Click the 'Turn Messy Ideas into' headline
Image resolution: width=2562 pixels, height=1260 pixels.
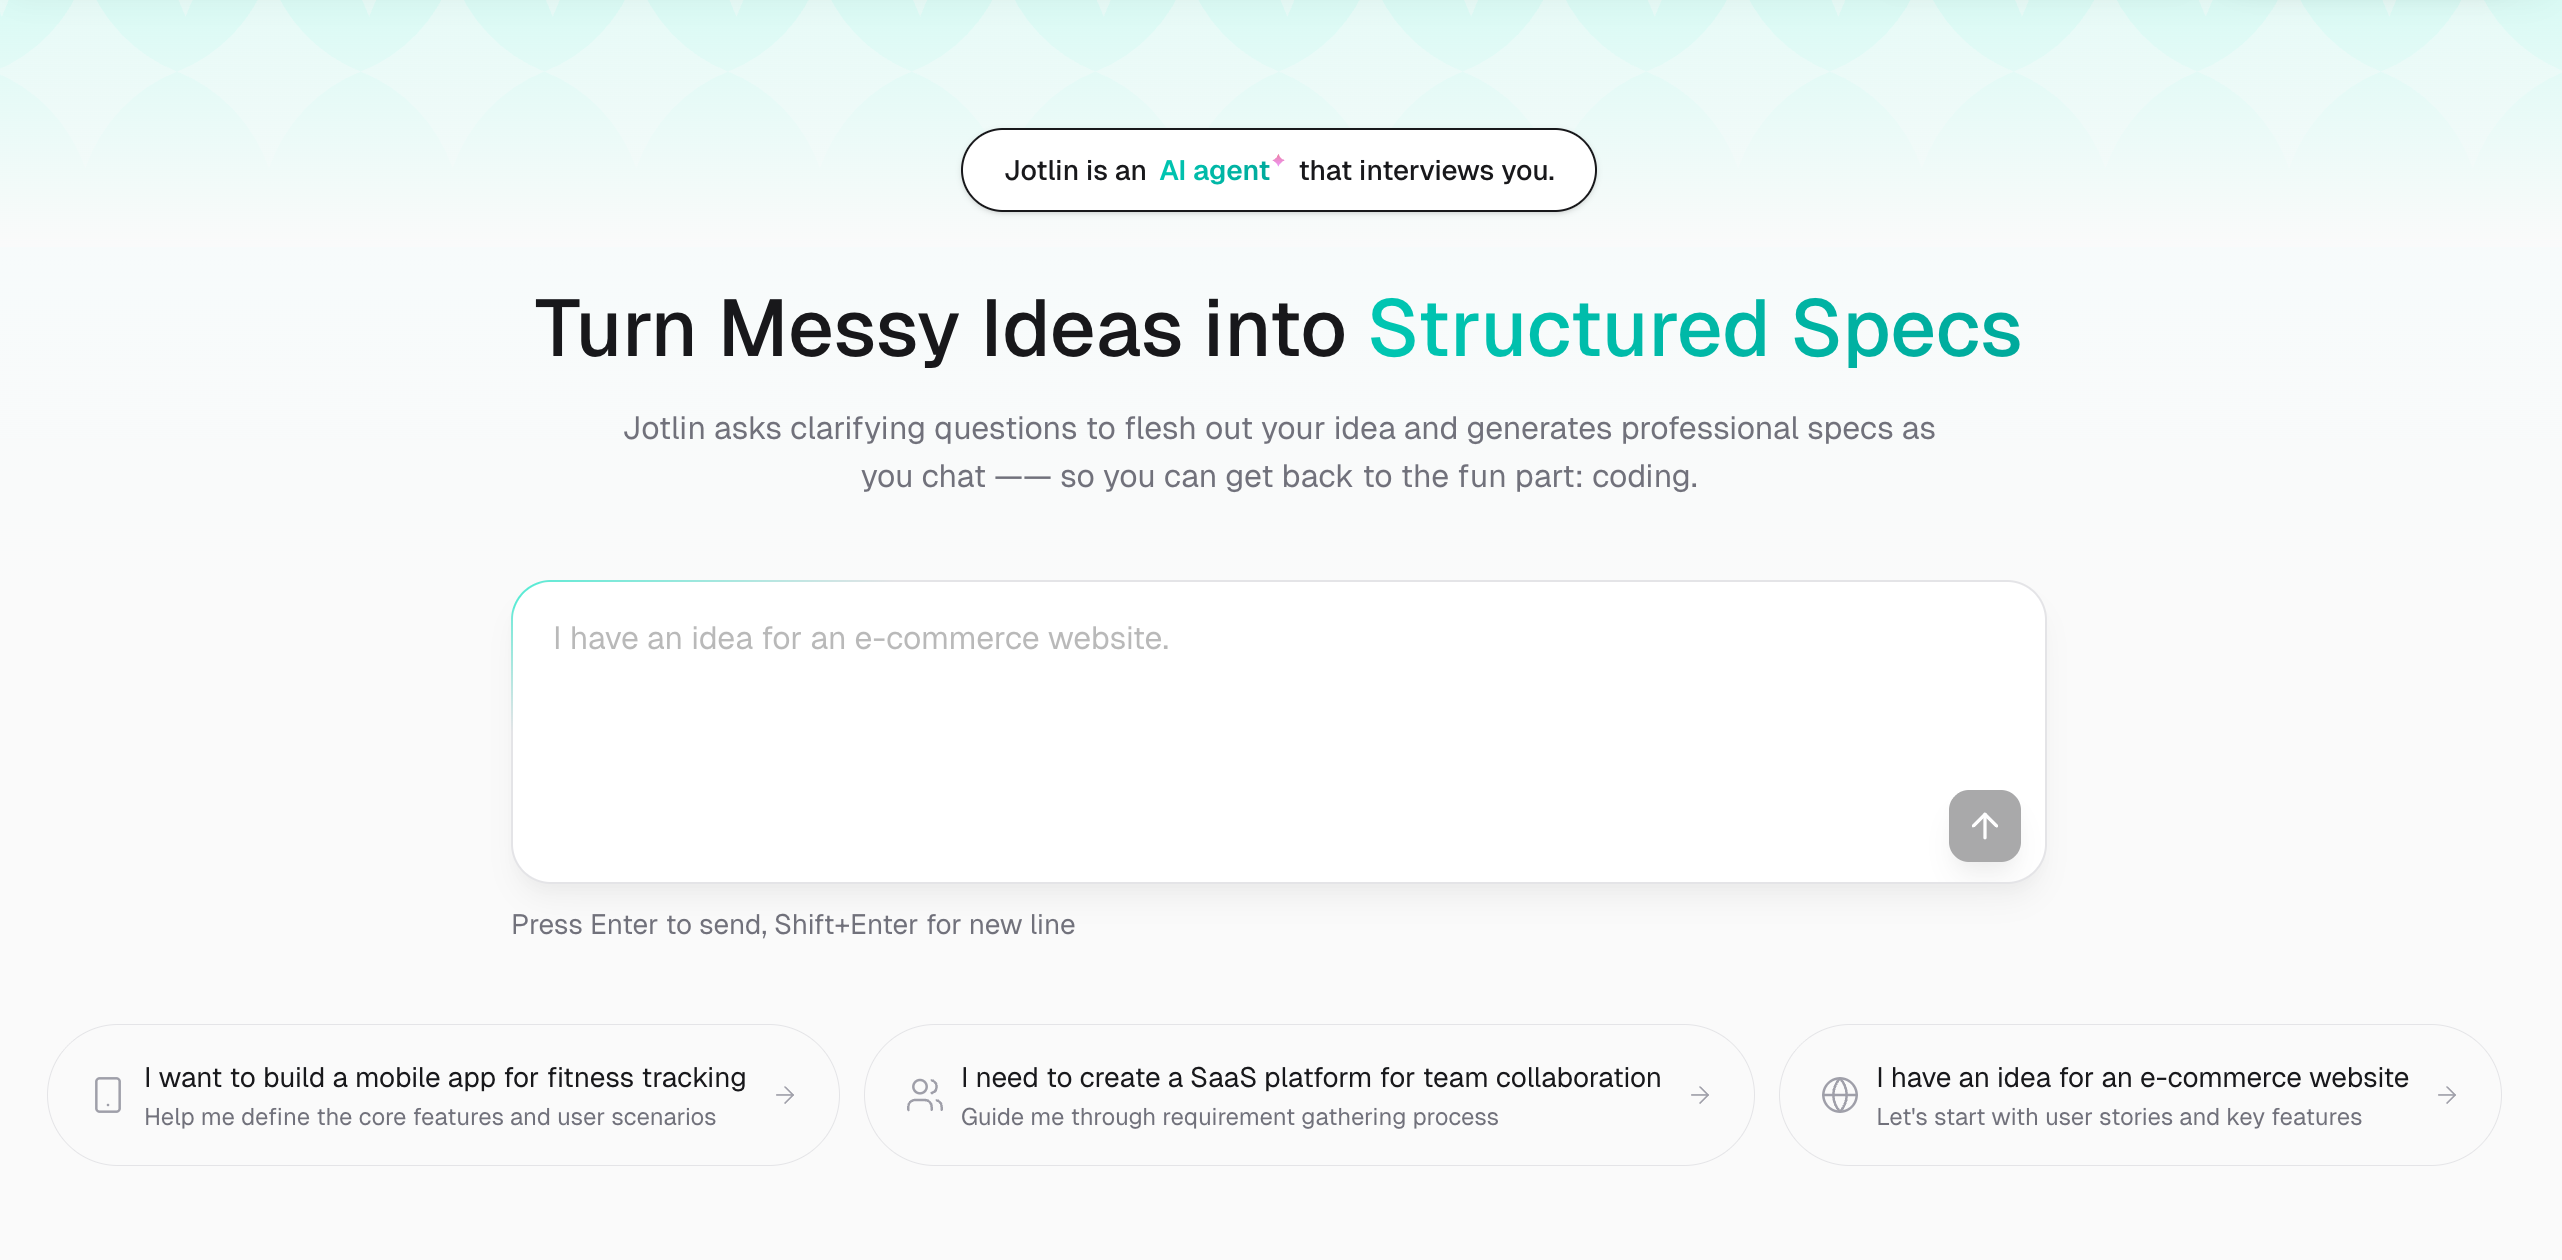click(x=940, y=328)
